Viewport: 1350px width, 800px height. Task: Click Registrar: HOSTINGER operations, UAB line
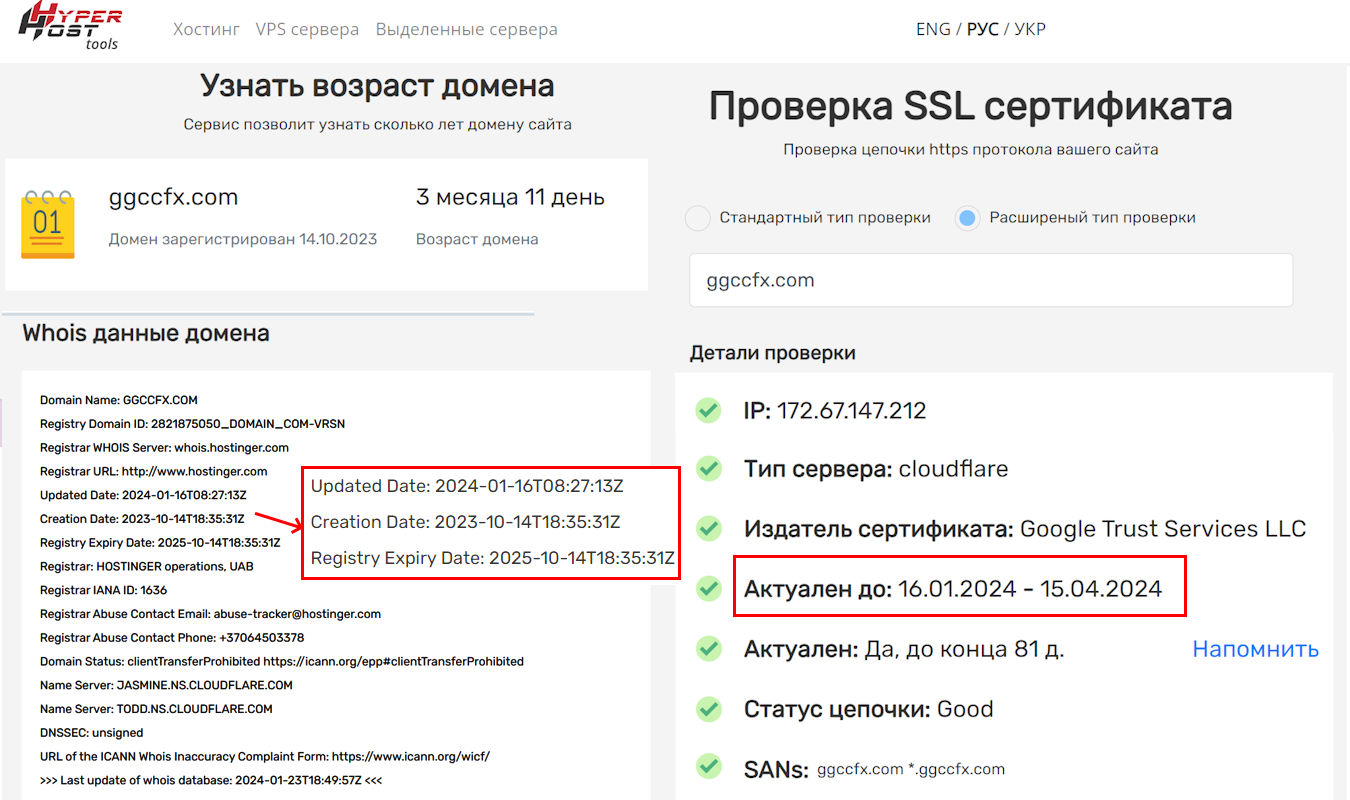click(x=147, y=566)
